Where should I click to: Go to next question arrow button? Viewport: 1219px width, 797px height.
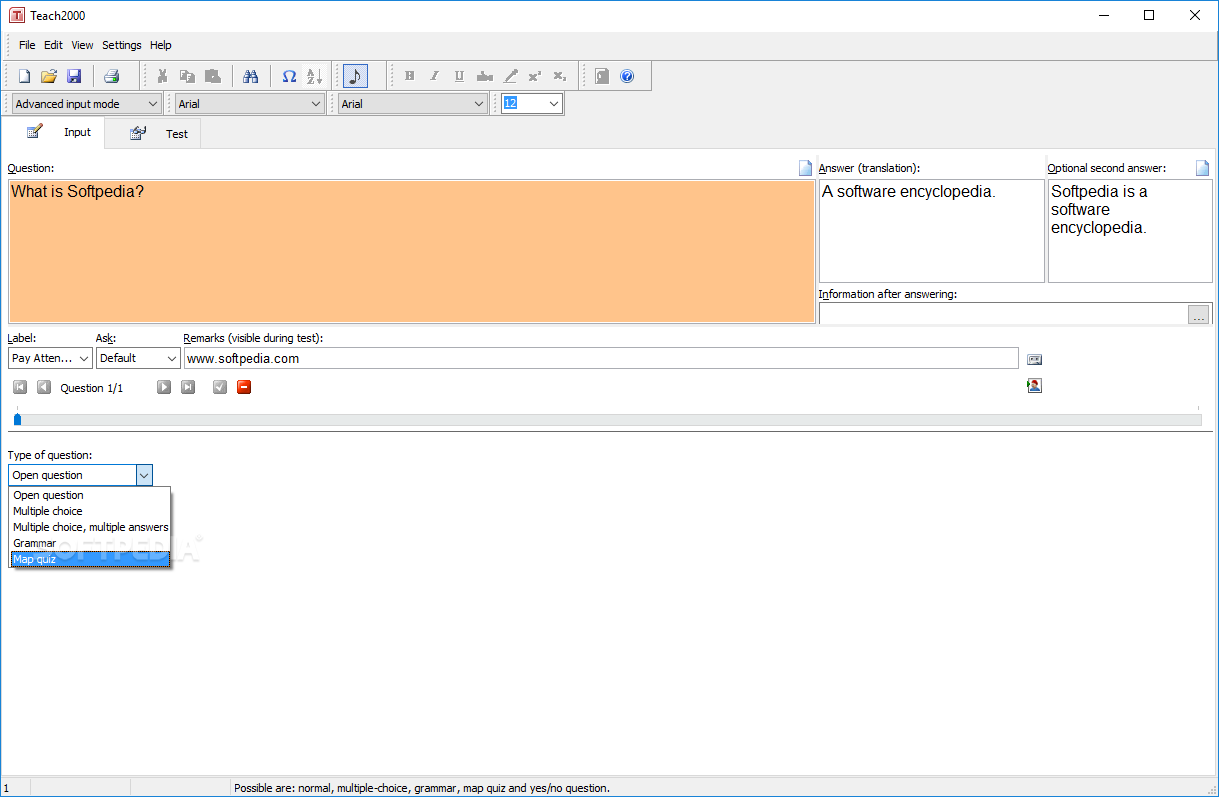[x=164, y=387]
